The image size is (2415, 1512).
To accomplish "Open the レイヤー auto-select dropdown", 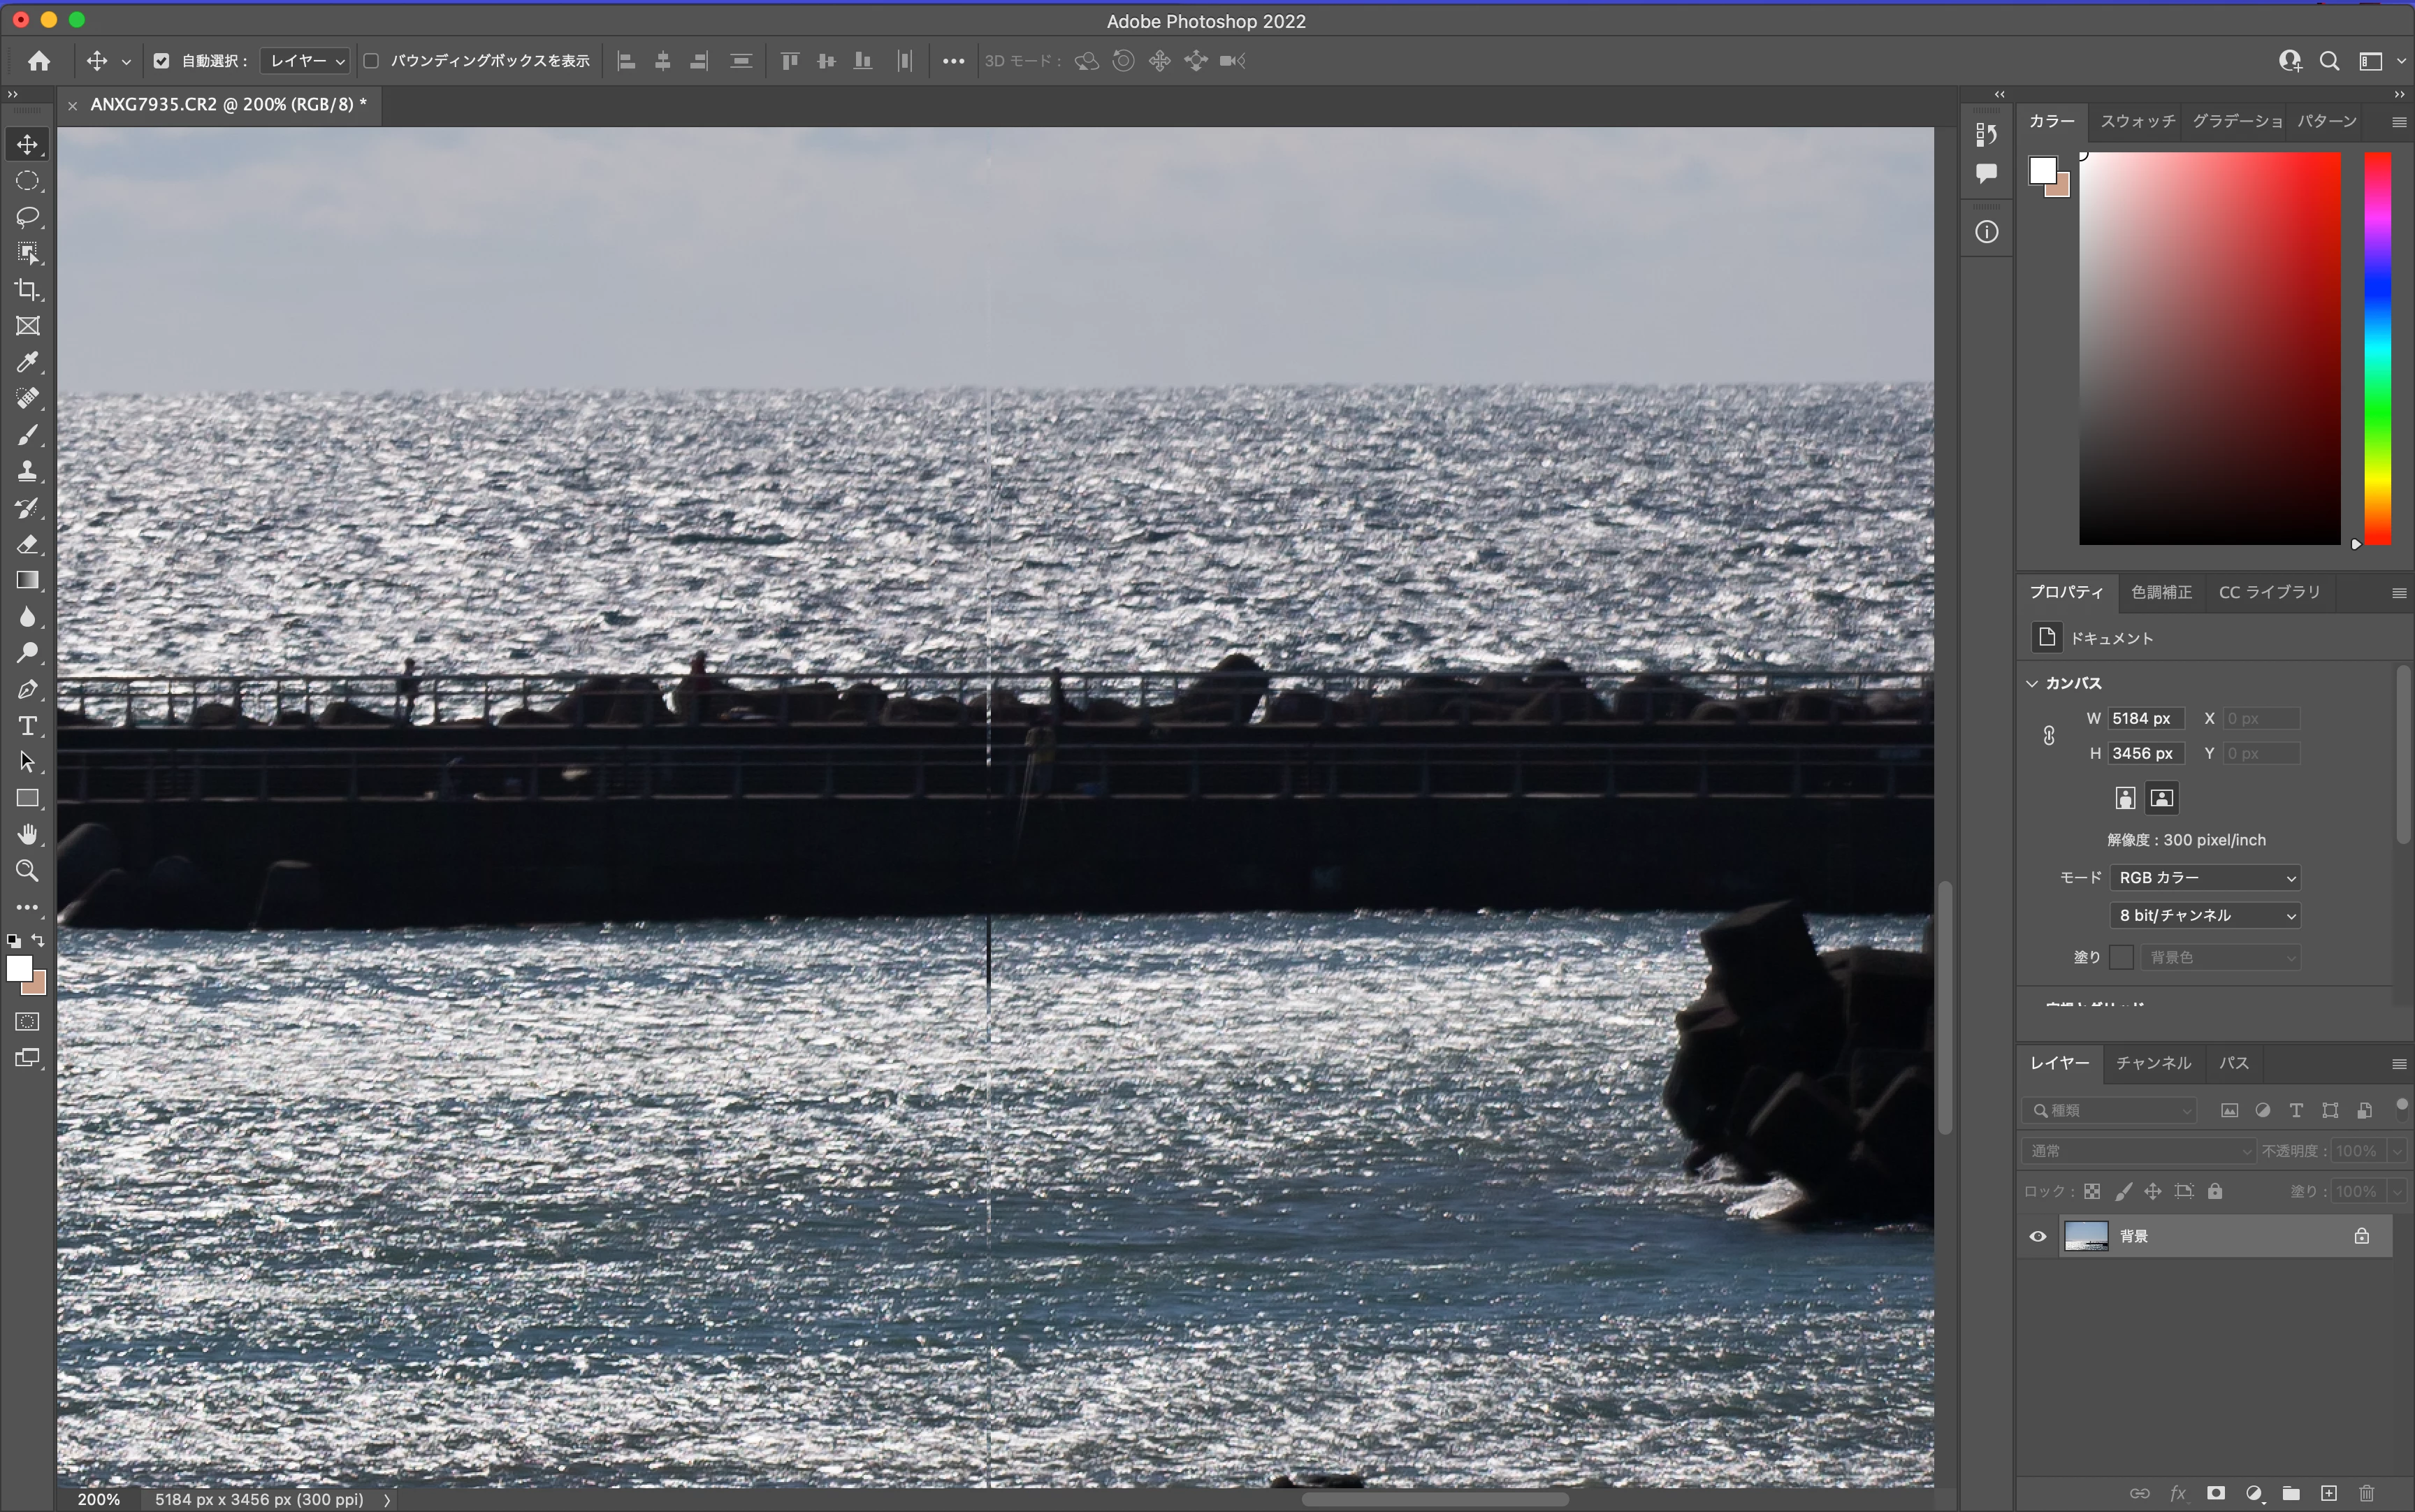I will click(x=305, y=61).
